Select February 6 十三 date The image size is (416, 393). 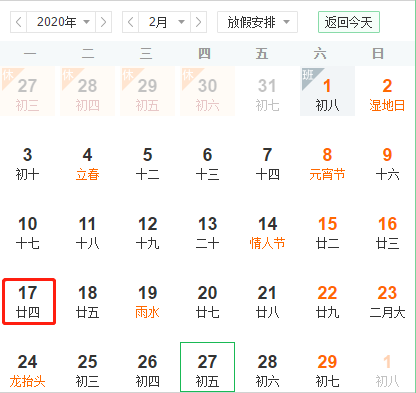coord(207,164)
